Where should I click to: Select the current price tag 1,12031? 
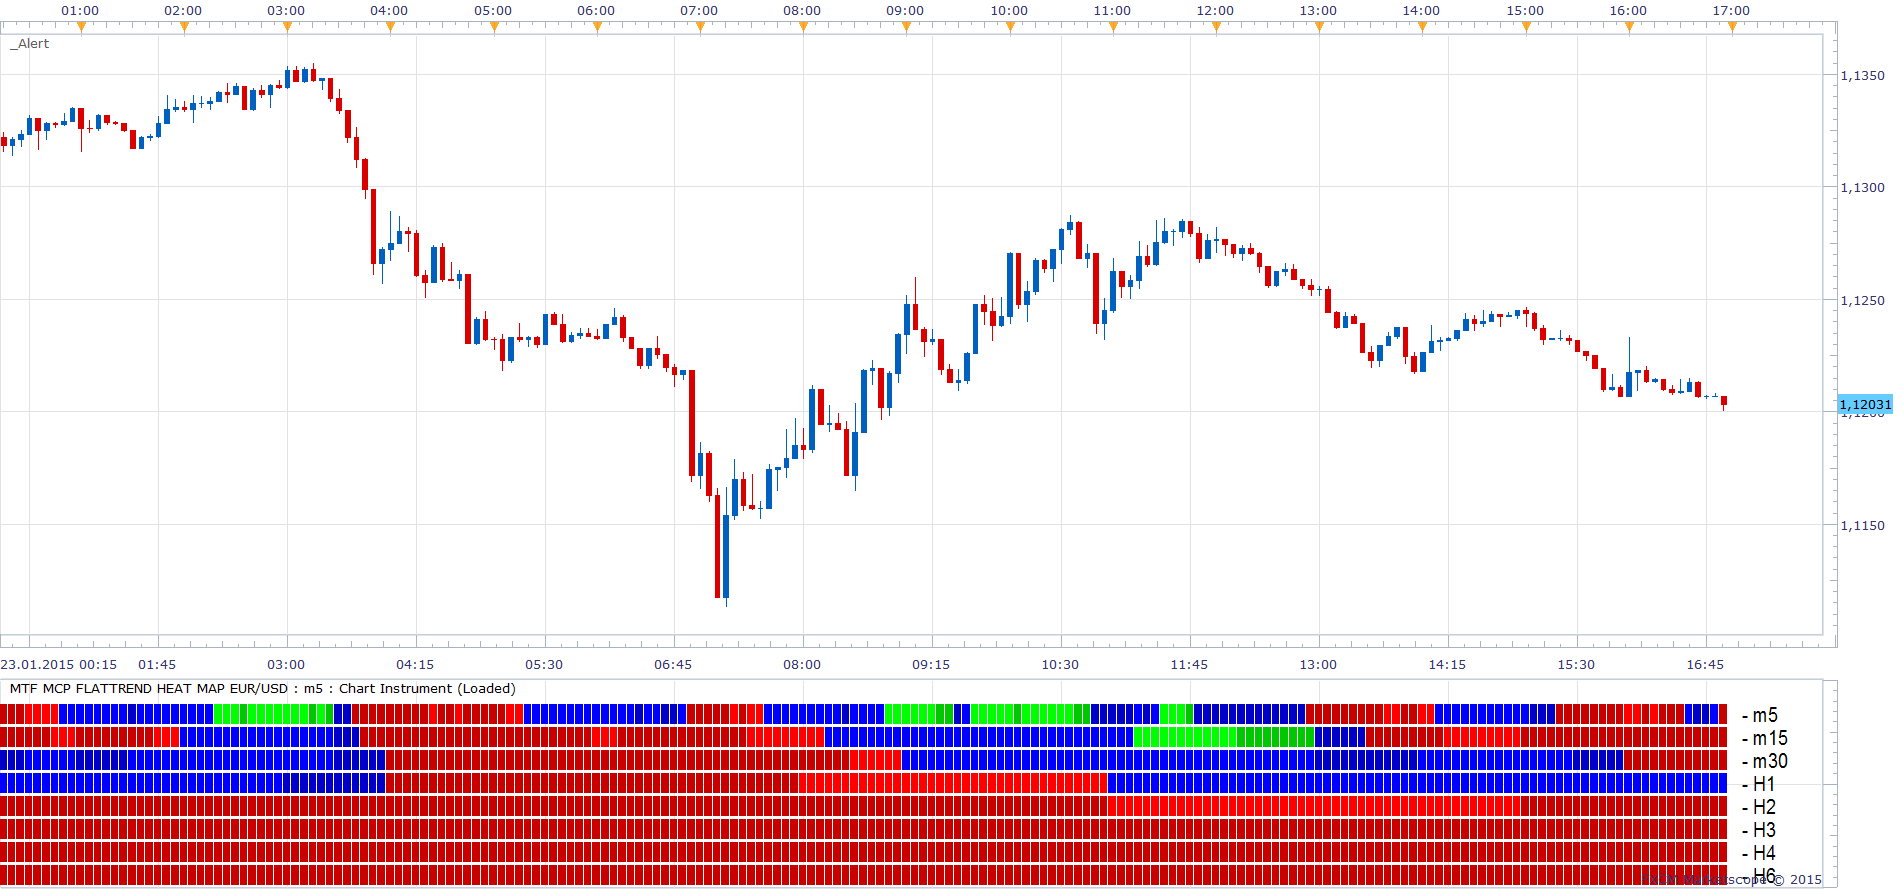tap(1866, 404)
